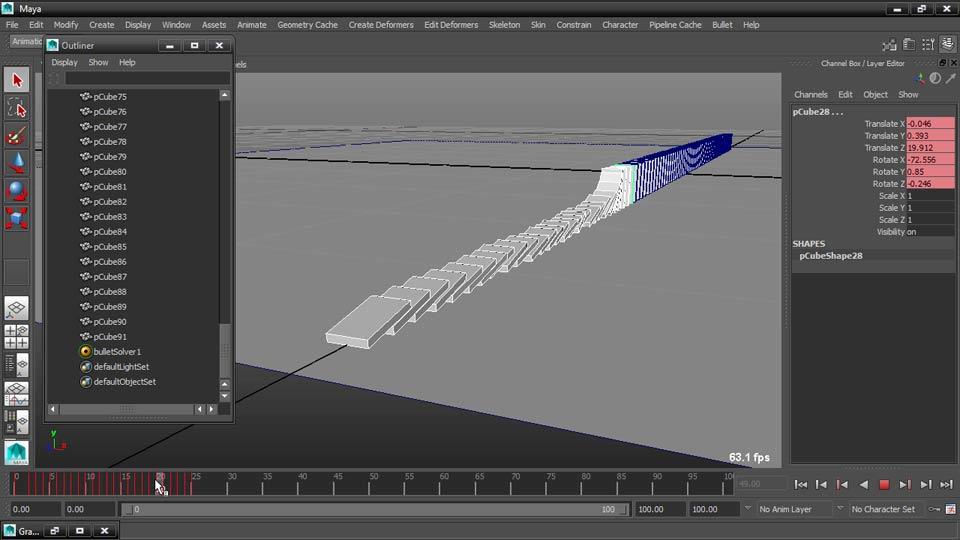Activate the Scale tool cube icon

[x=16, y=218]
